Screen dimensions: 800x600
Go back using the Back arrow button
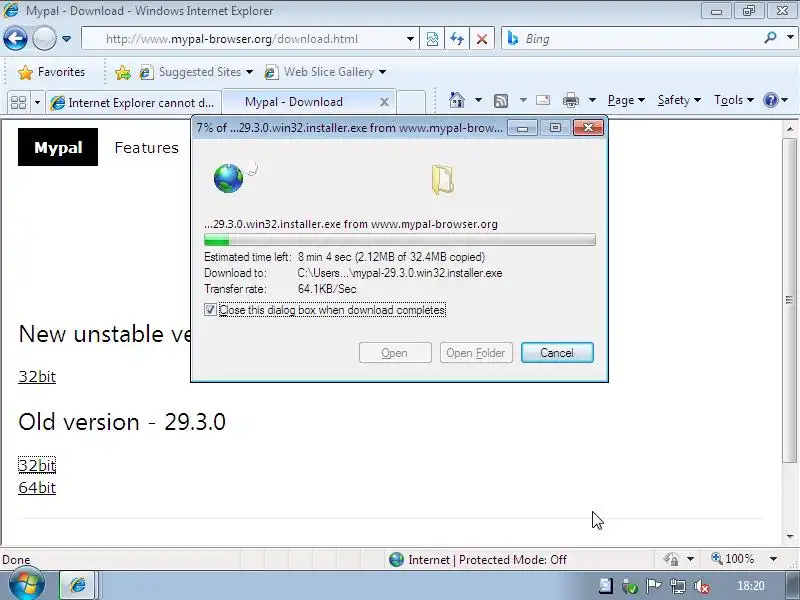coord(15,38)
